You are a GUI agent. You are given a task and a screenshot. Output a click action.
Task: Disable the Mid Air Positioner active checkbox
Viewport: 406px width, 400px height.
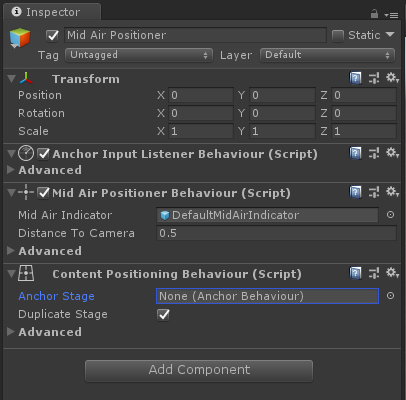[52, 35]
